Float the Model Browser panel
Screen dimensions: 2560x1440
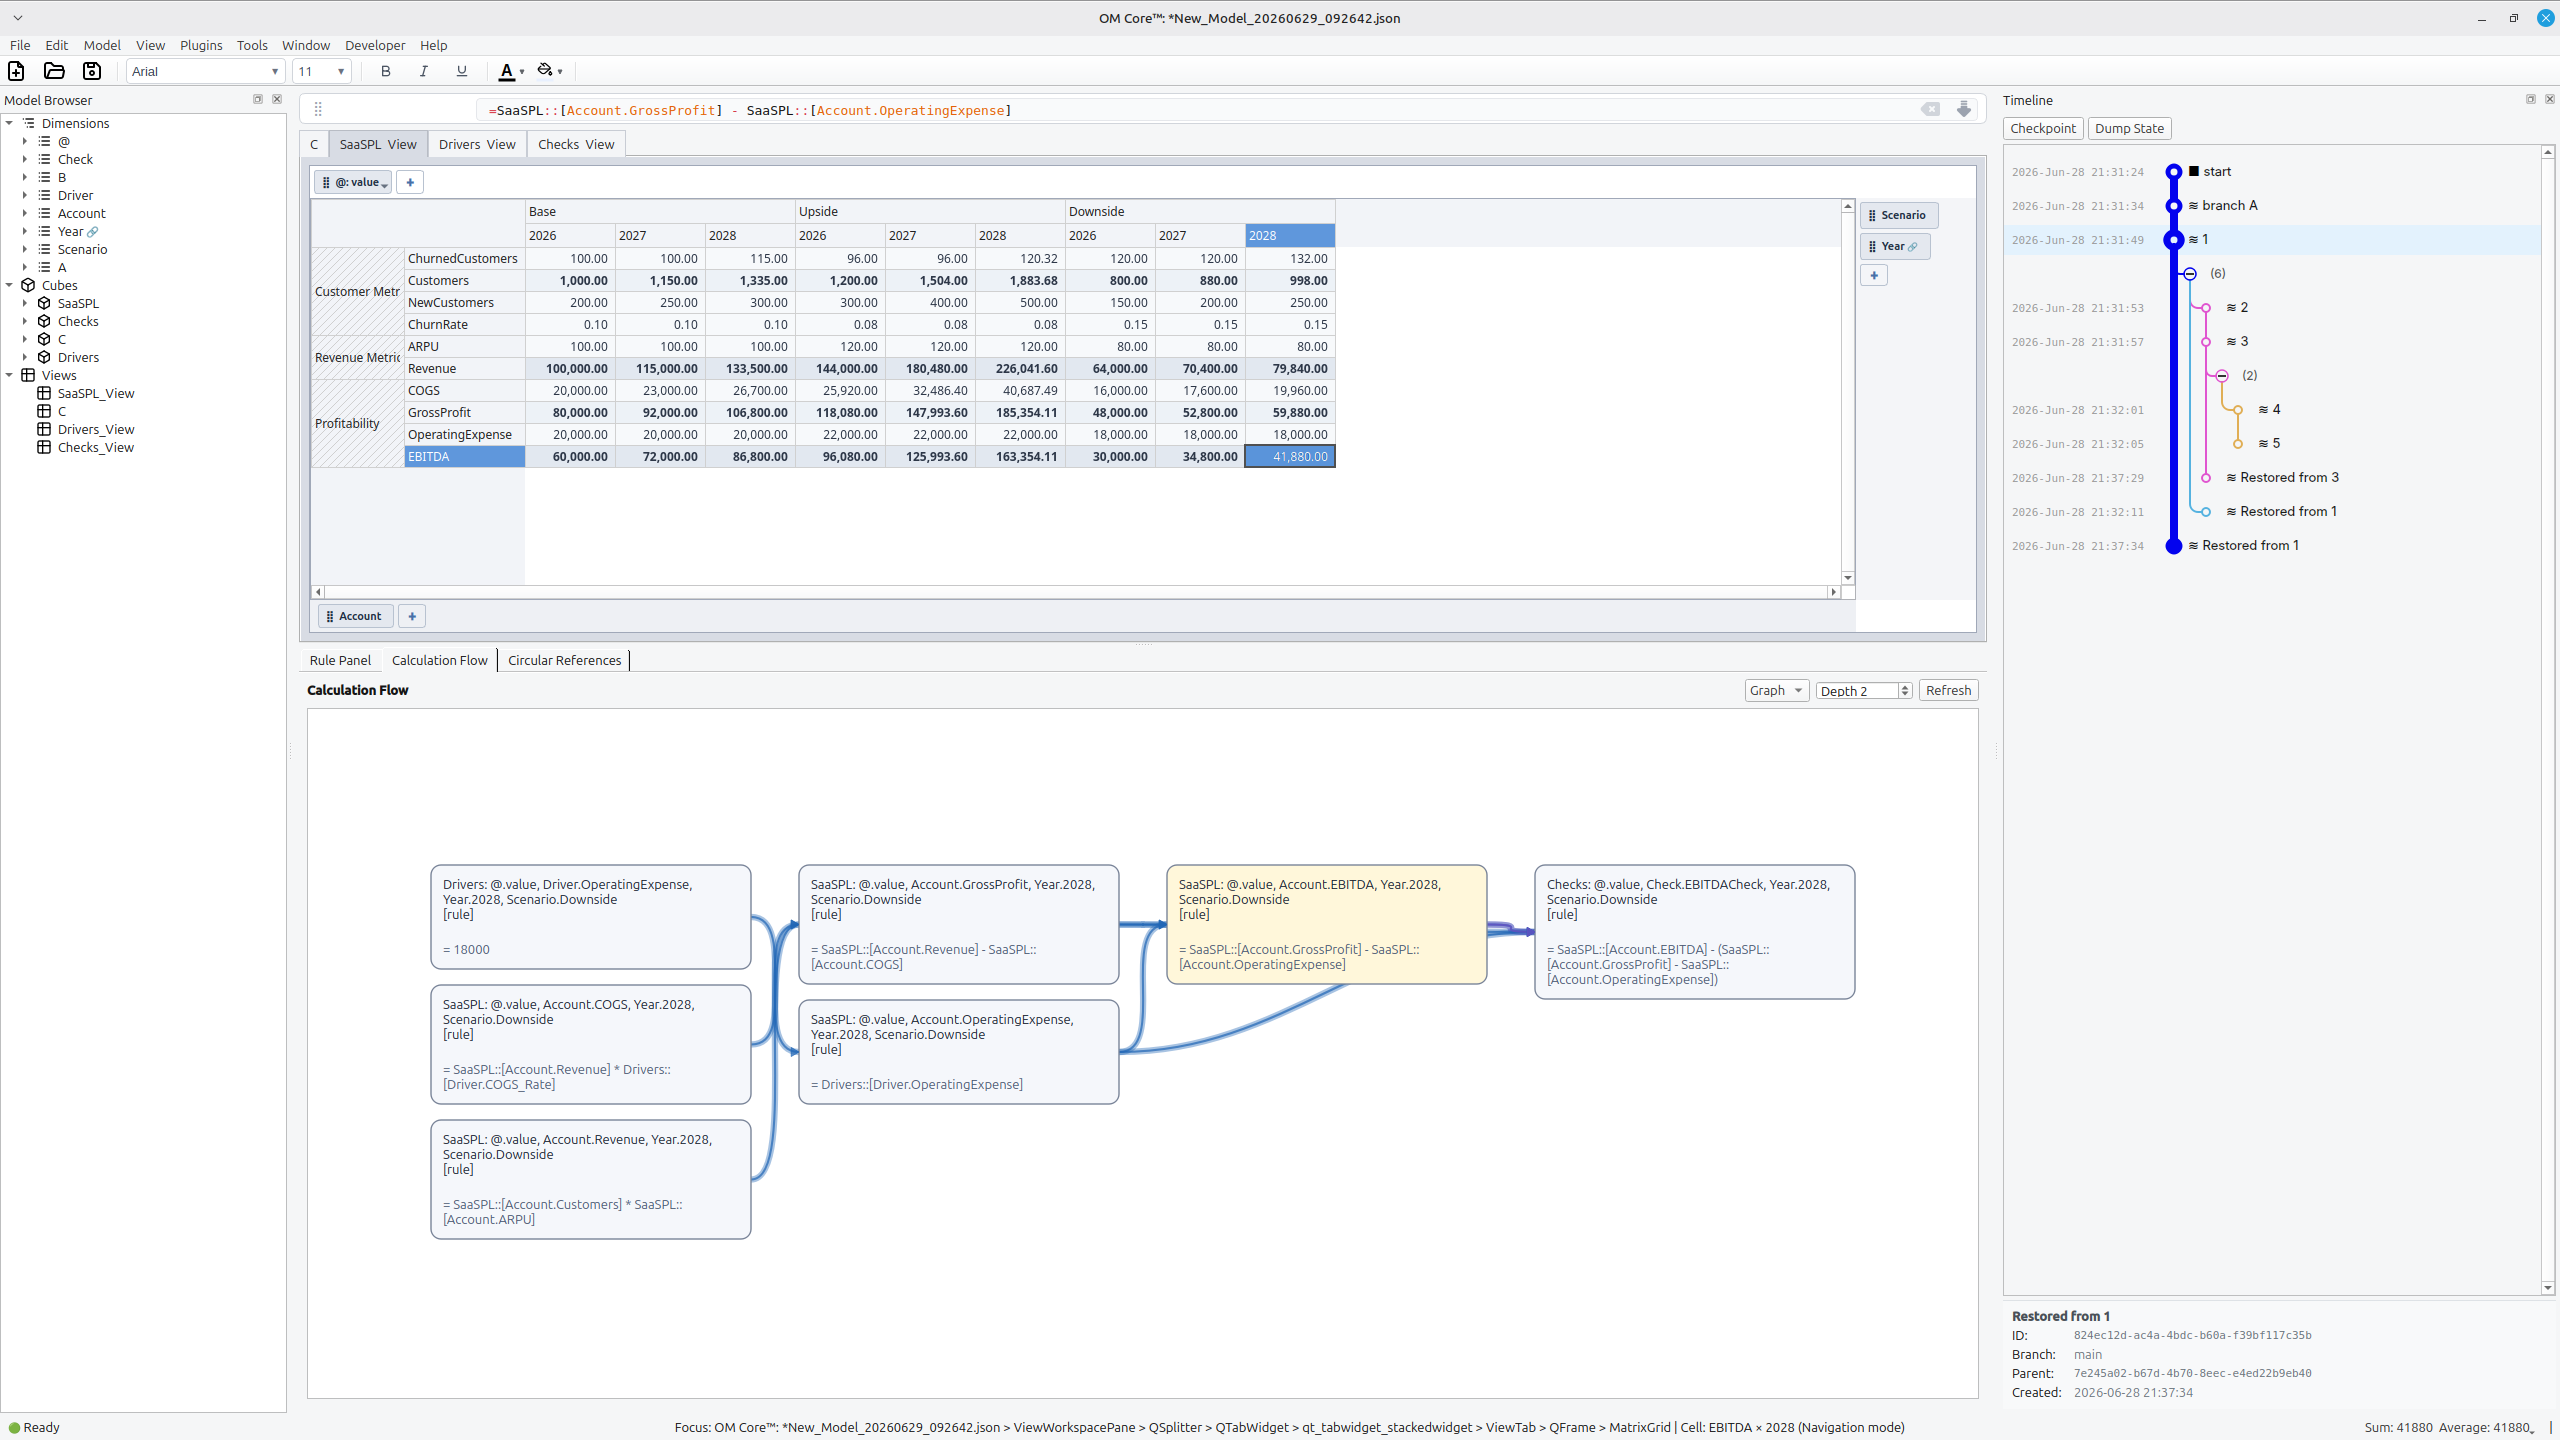click(x=258, y=99)
